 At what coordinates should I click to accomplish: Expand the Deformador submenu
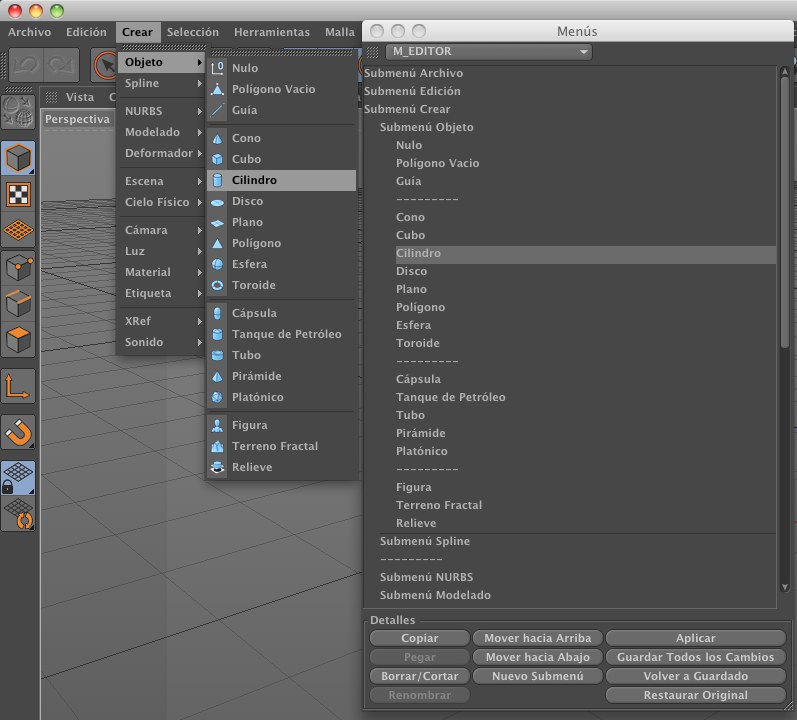160,153
